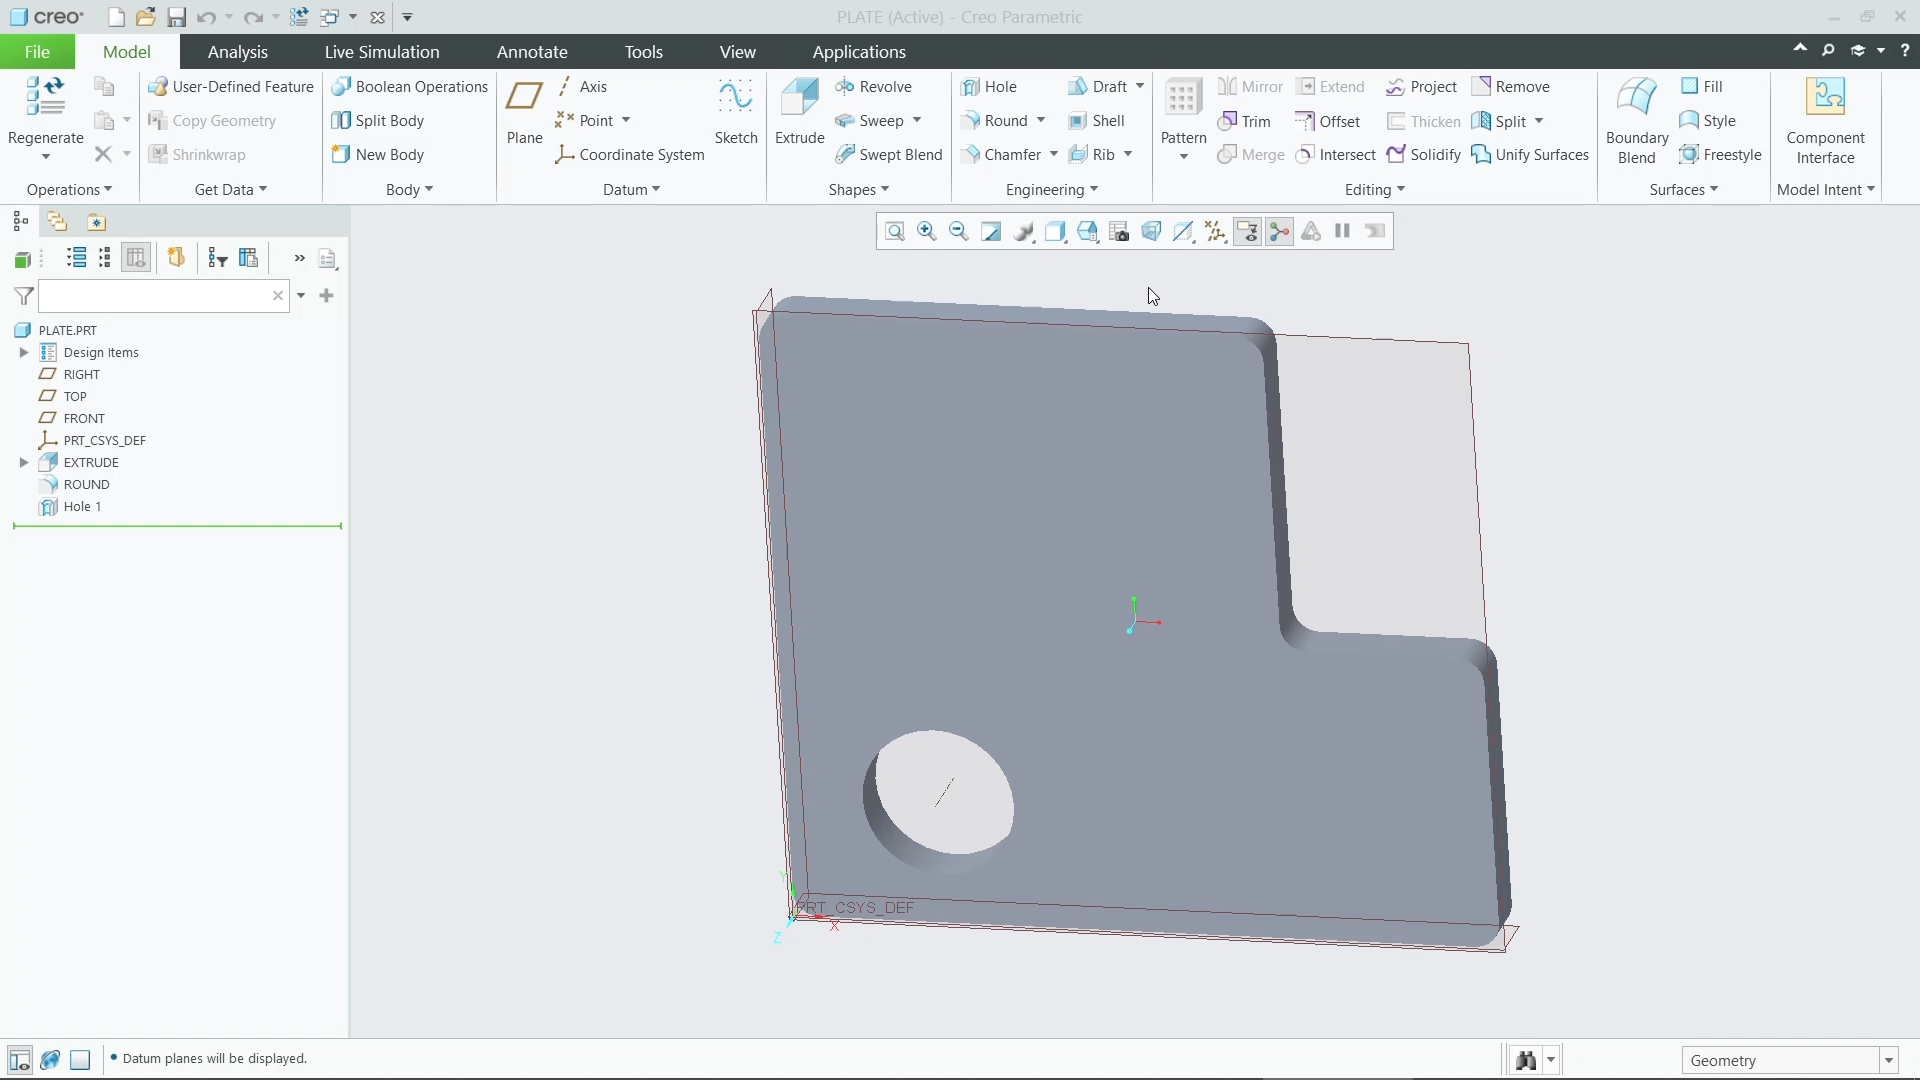Select Hole 1 in the model tree
The width and height of the screenshot is (1920, 1080).
pyautogui.click(x=82, y=507)
